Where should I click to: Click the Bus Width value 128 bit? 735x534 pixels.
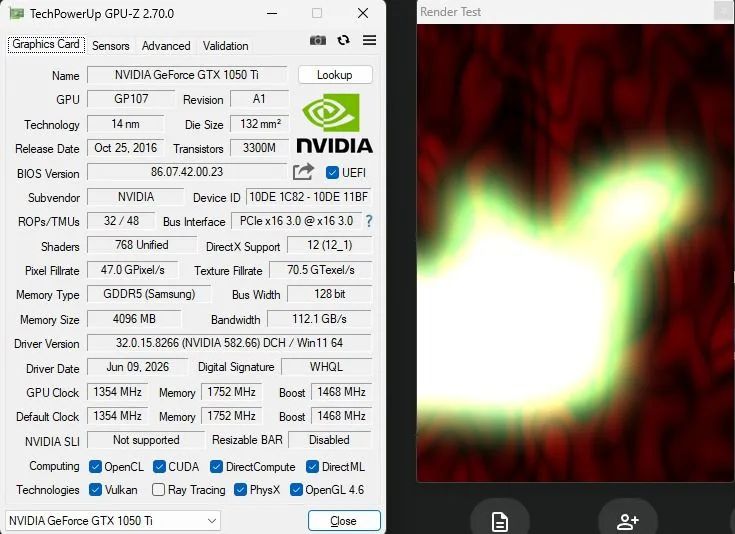tap(330, 294)
